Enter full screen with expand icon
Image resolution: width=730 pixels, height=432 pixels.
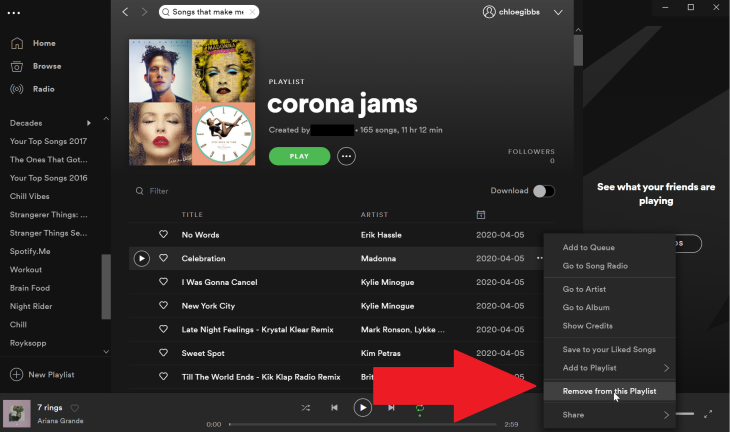click(708, 414)
